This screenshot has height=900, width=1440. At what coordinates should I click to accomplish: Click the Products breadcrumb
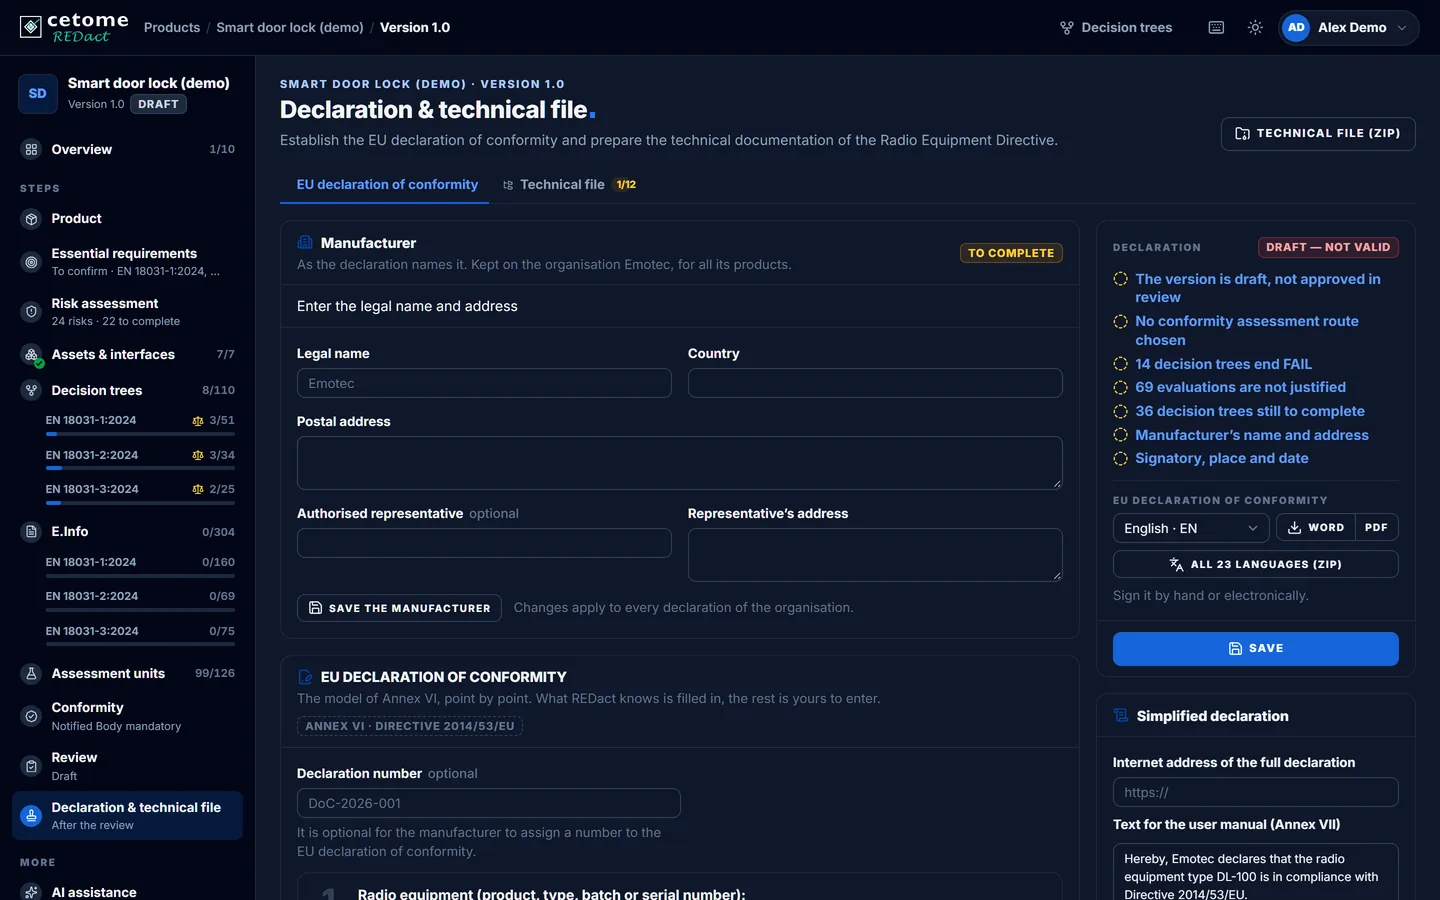click(172, 28)
